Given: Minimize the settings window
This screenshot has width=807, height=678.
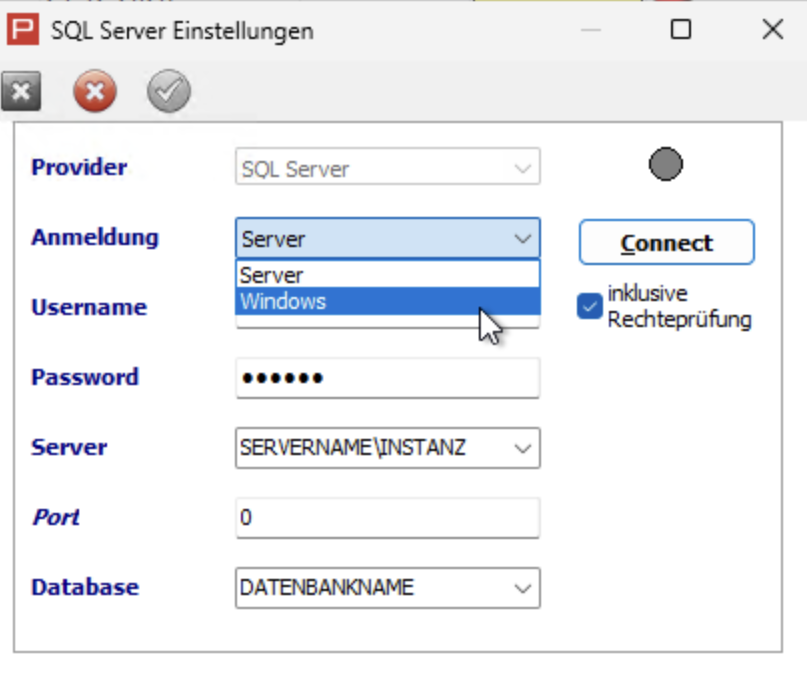Looking at the screenshot, I should [590, 30].
